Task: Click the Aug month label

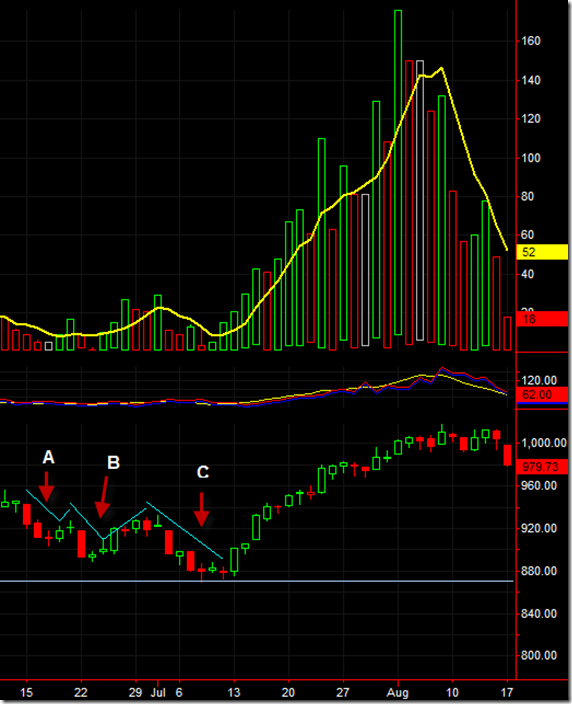Action: point(398,693)
